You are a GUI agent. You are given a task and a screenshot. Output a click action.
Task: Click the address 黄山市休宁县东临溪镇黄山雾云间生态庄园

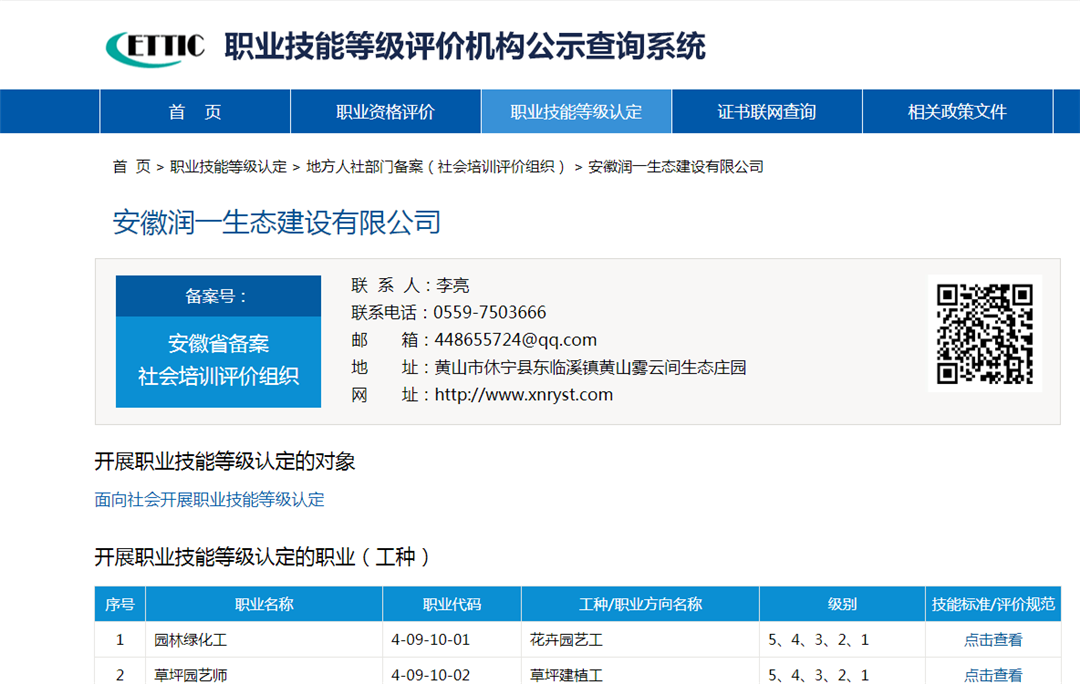[590, 367]
